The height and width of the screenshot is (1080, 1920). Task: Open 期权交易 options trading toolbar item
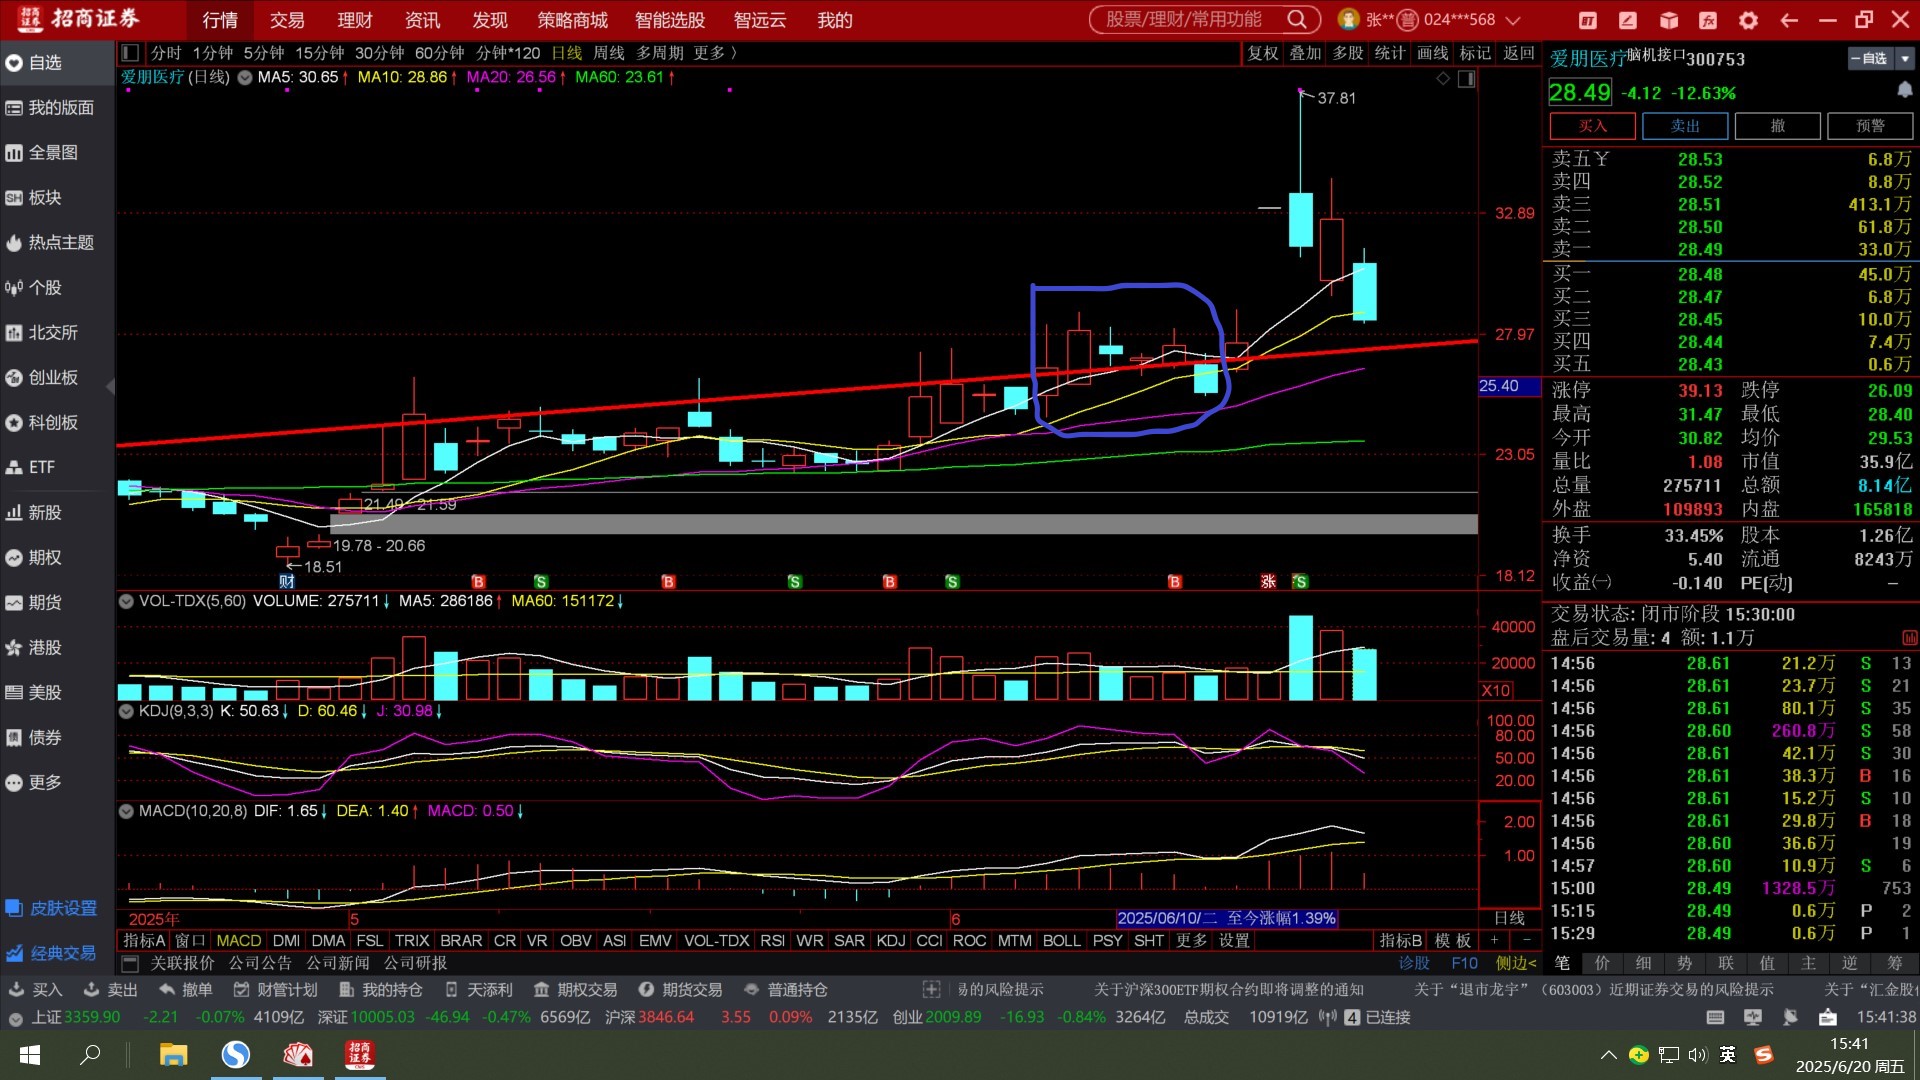pos(576,989)
